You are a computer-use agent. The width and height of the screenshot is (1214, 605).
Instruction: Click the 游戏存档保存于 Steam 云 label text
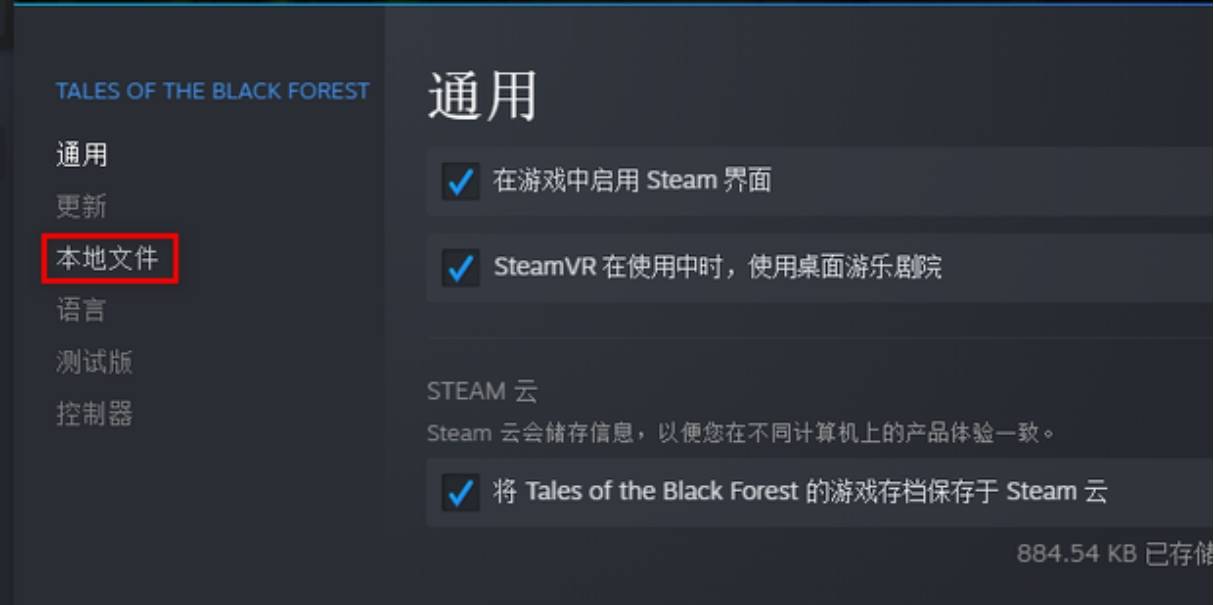coord(800,491)
